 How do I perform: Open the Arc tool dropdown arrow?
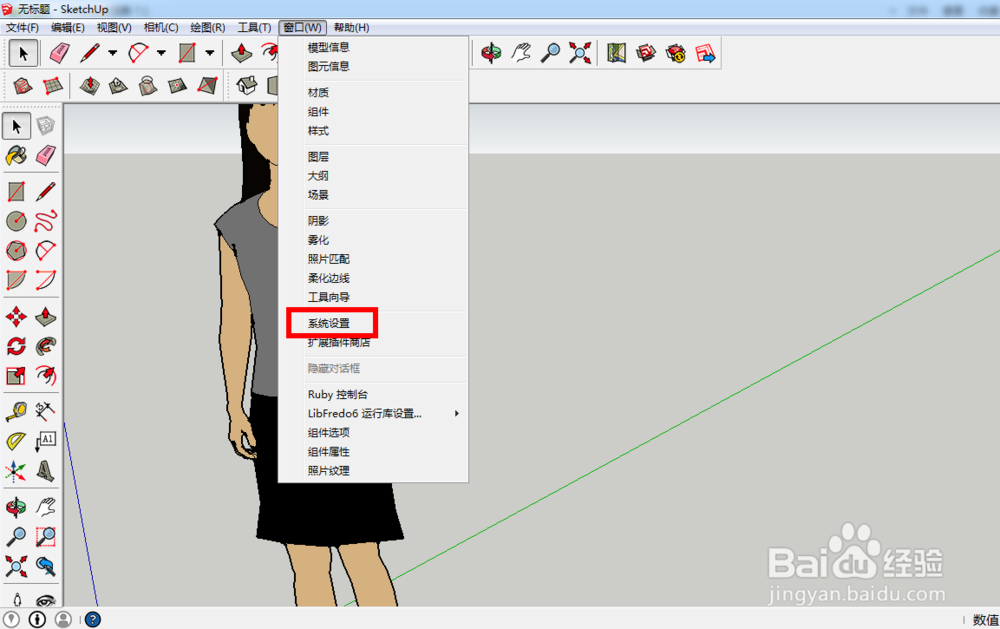coord(161,54)
